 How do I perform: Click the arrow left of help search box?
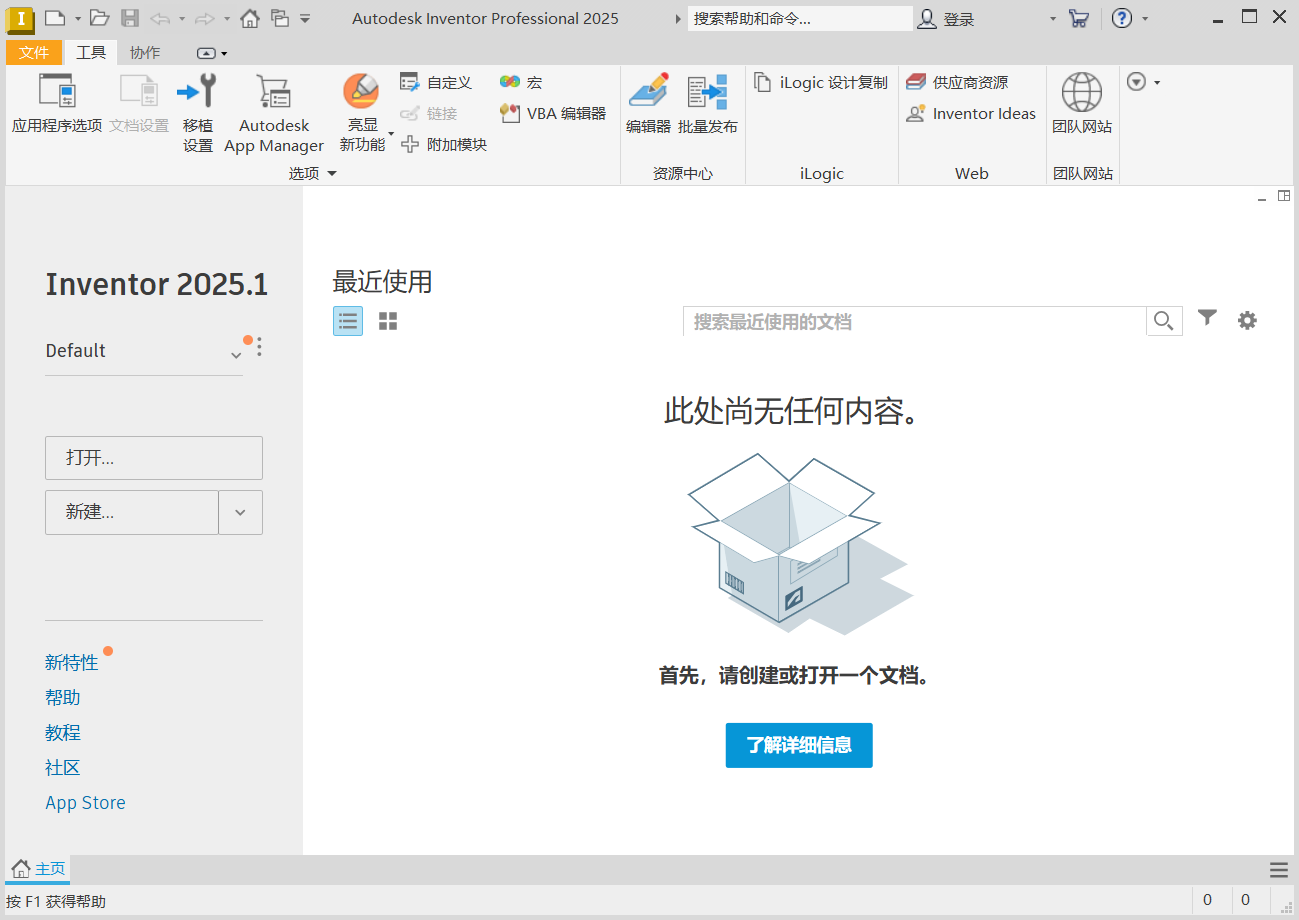point(679,18)
